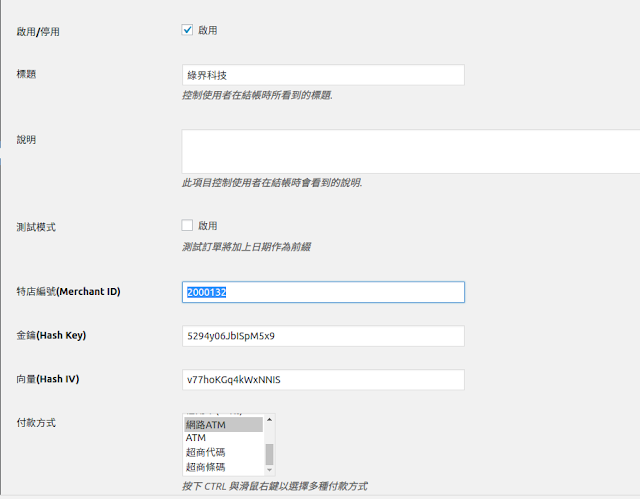Click the 付款方式 field label
640x499 pixels.
(x=36, y=423)
